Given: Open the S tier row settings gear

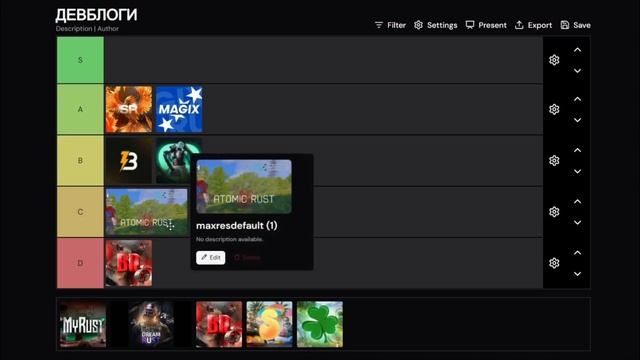Looking at the screenshot, I should coord(554,60).
